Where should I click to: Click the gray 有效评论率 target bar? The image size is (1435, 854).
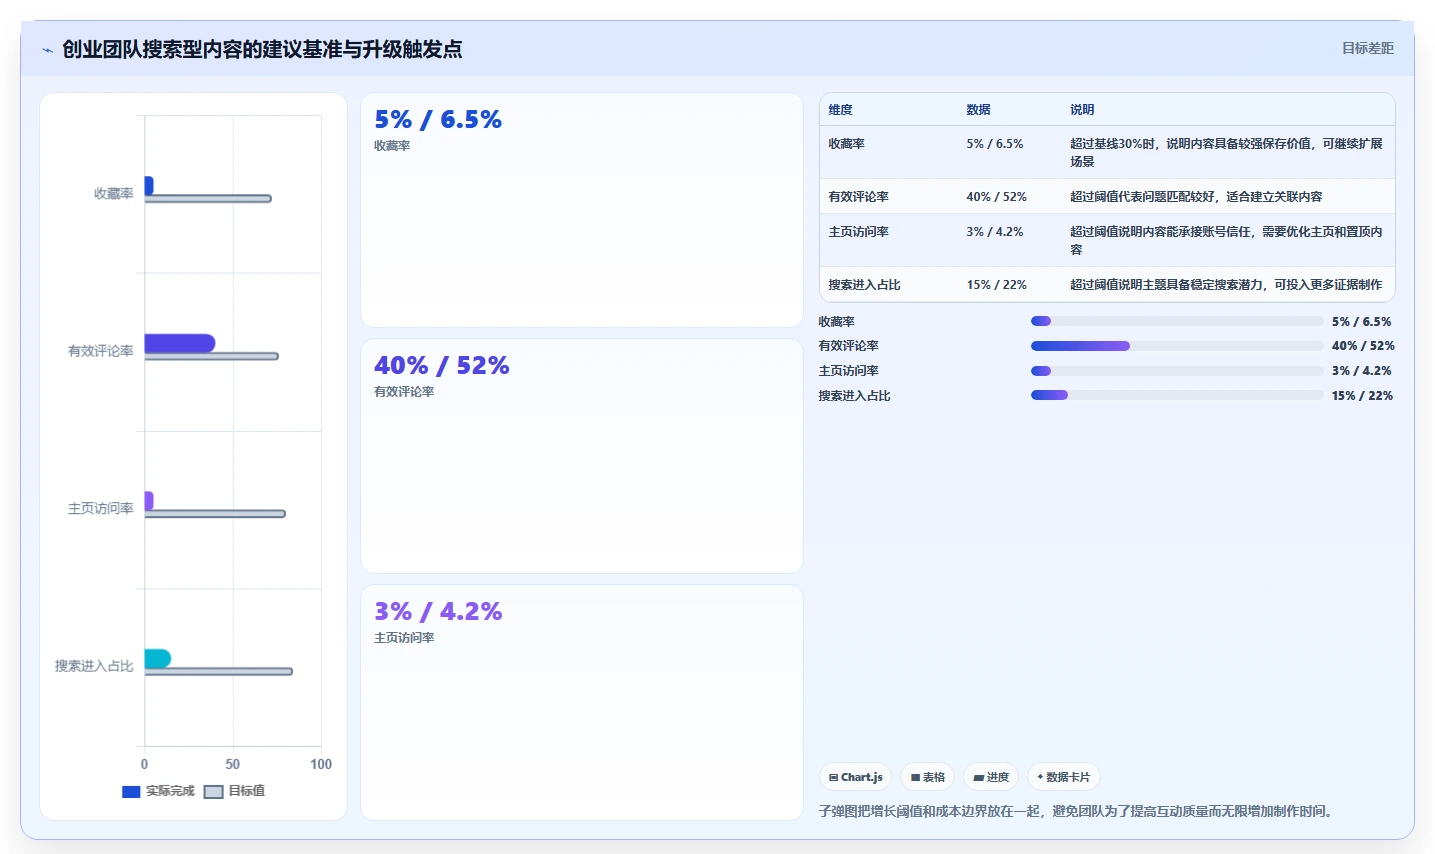pos(211,356)
